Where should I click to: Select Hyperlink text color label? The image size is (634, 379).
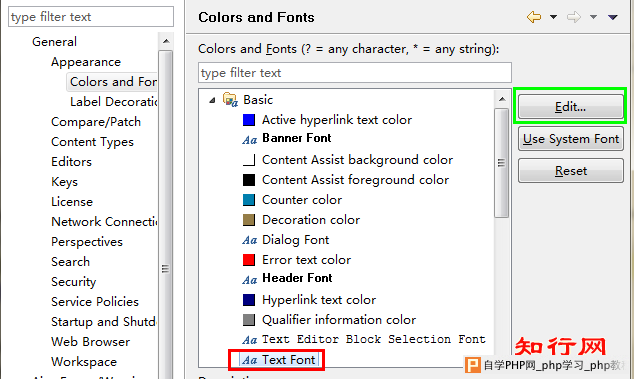pos(319,300)
